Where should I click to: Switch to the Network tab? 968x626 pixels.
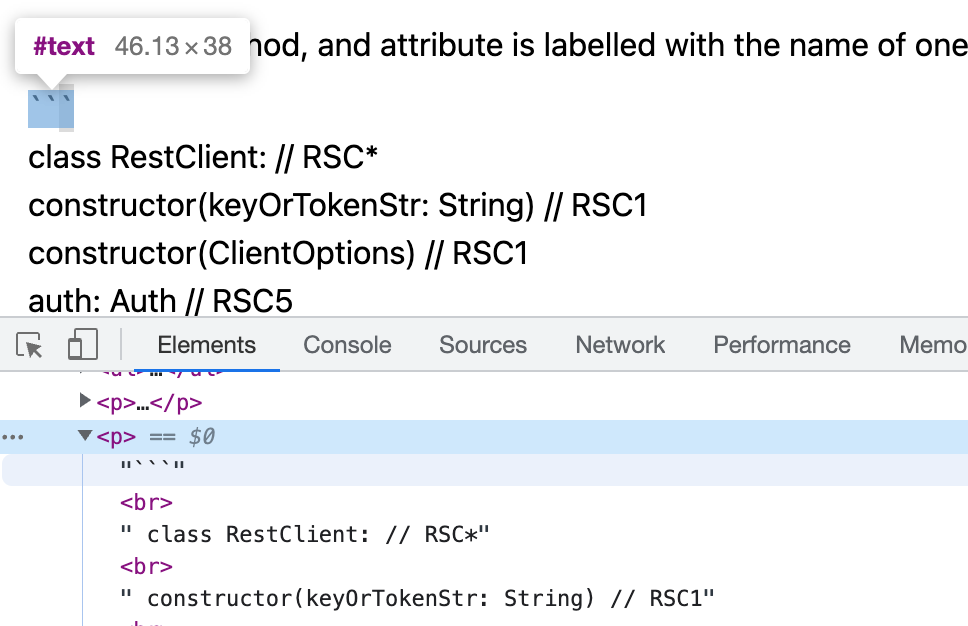coord(620,344)
